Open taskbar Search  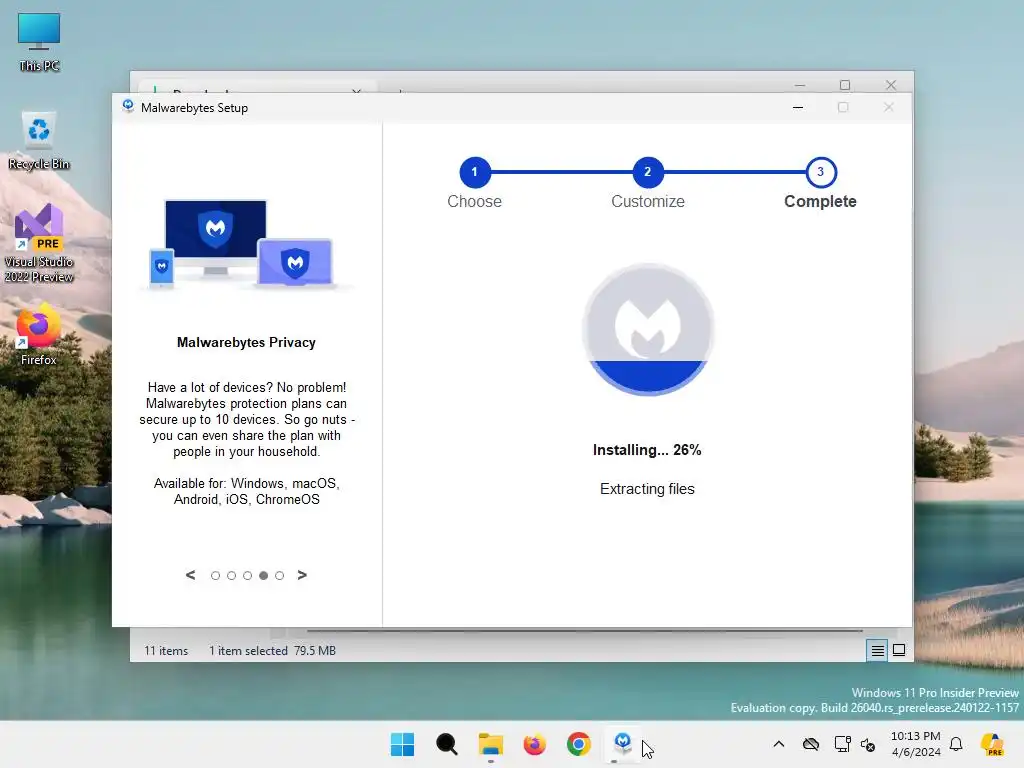[447, 744]
